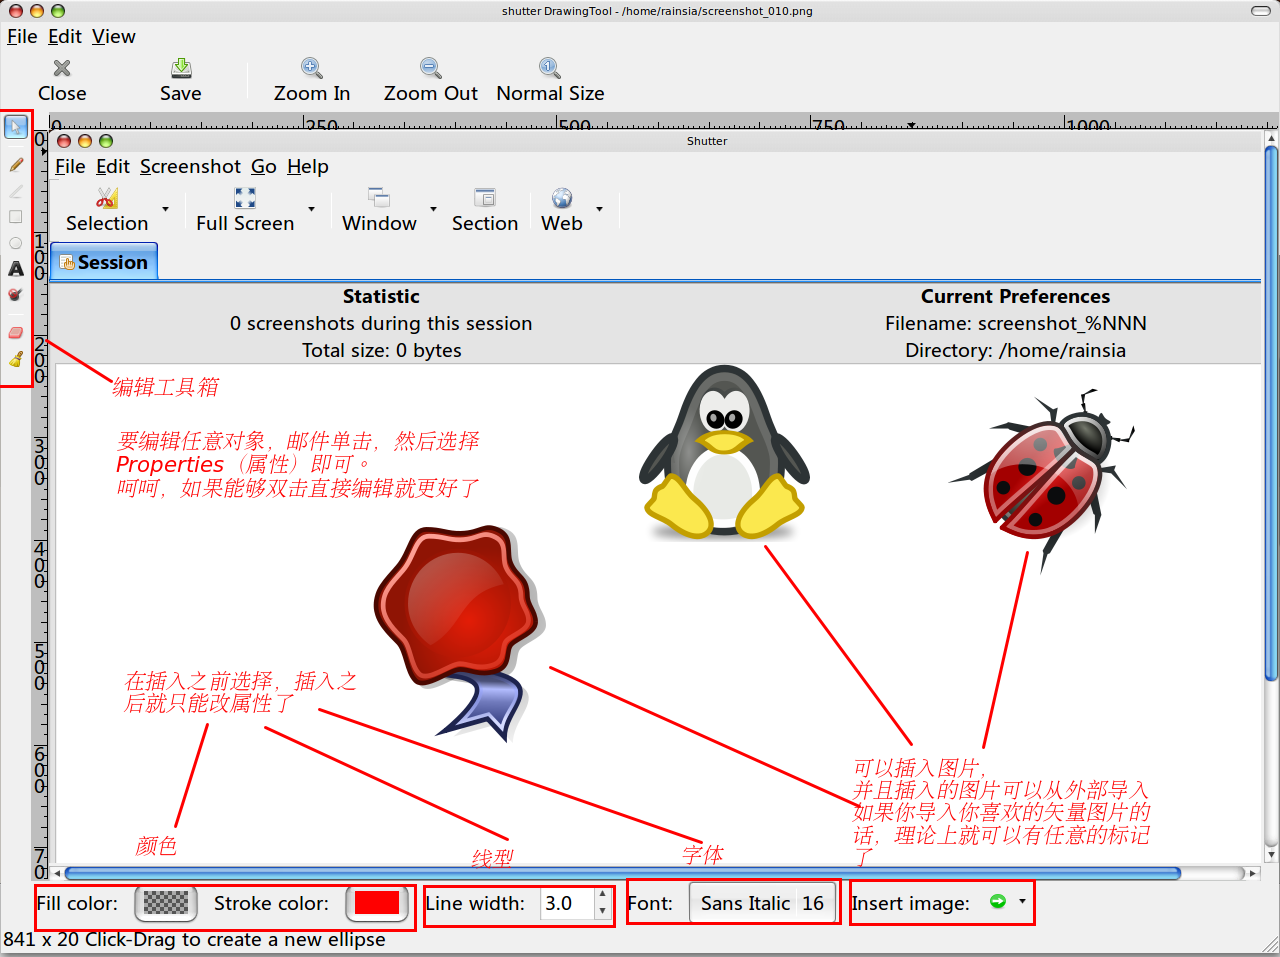This screenshot has width=1280, height=957.
Task: Open the Sans Italic 16 font chooser
Action: point(763,903)
